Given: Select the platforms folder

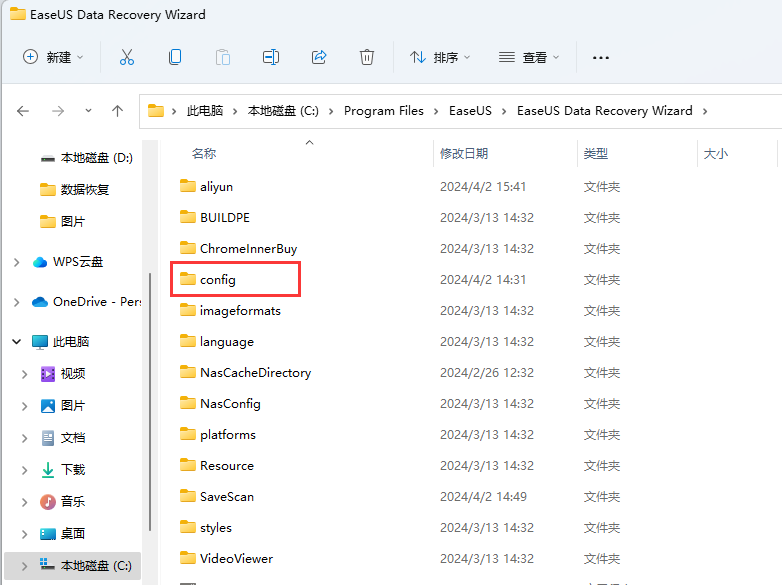Looking at the screenshot, I should [227, 434].
